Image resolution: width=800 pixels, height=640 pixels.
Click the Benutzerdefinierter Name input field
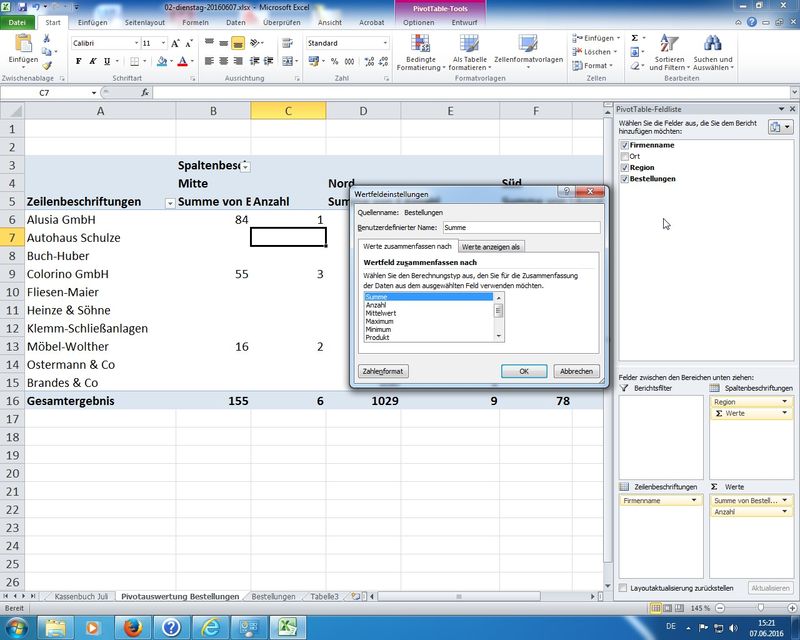(x=520, y=227)
